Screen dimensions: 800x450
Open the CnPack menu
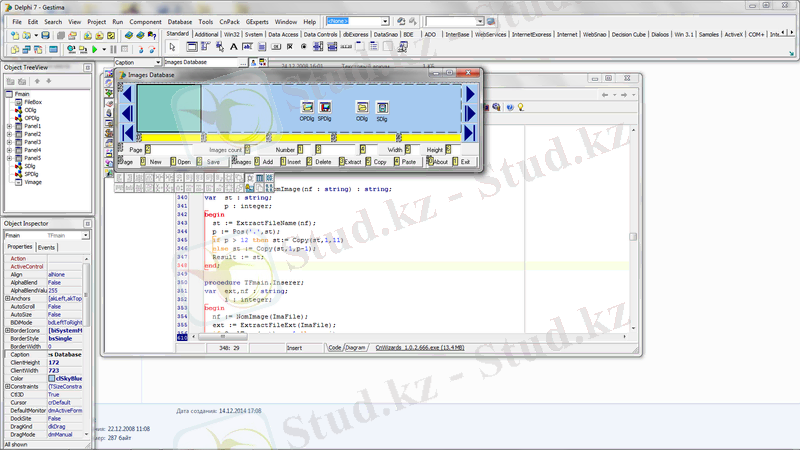pyautogui.click(x=228, y=21)
